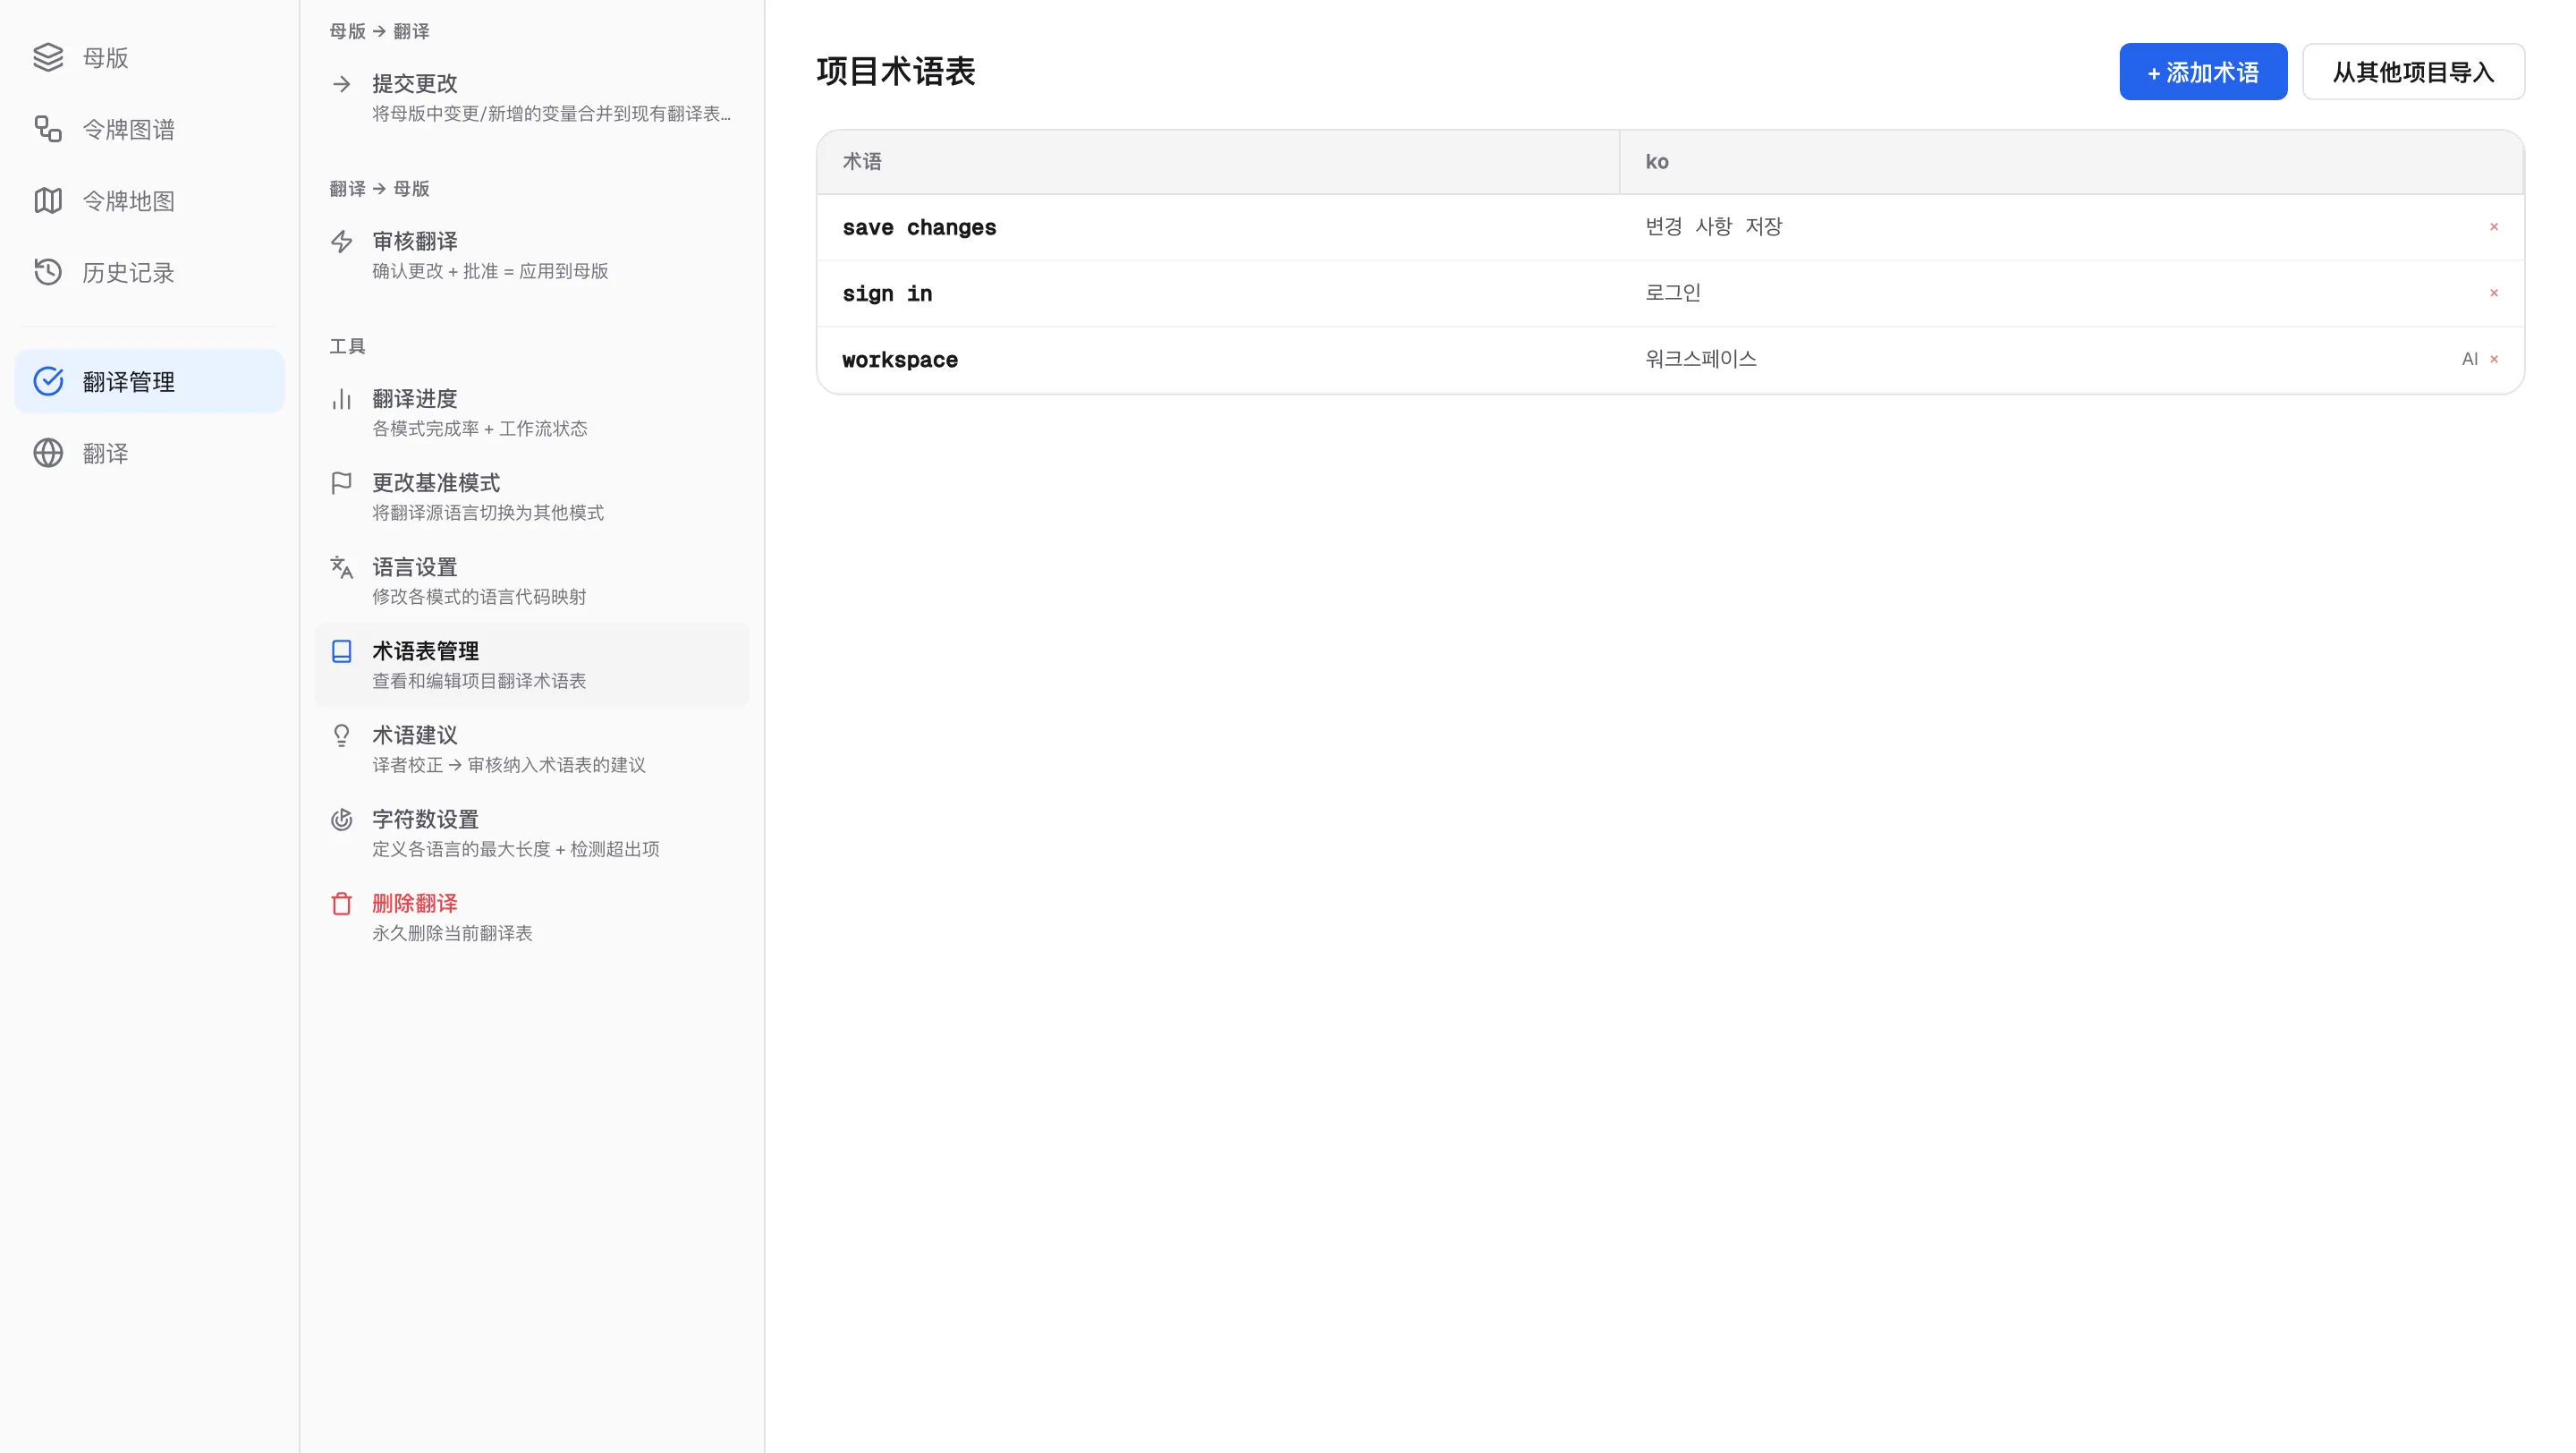Viewport: 2576px width, 1453px height.
Task: Click the 查看和编辑项目翻译术语表 description
Action: point(479,681)
